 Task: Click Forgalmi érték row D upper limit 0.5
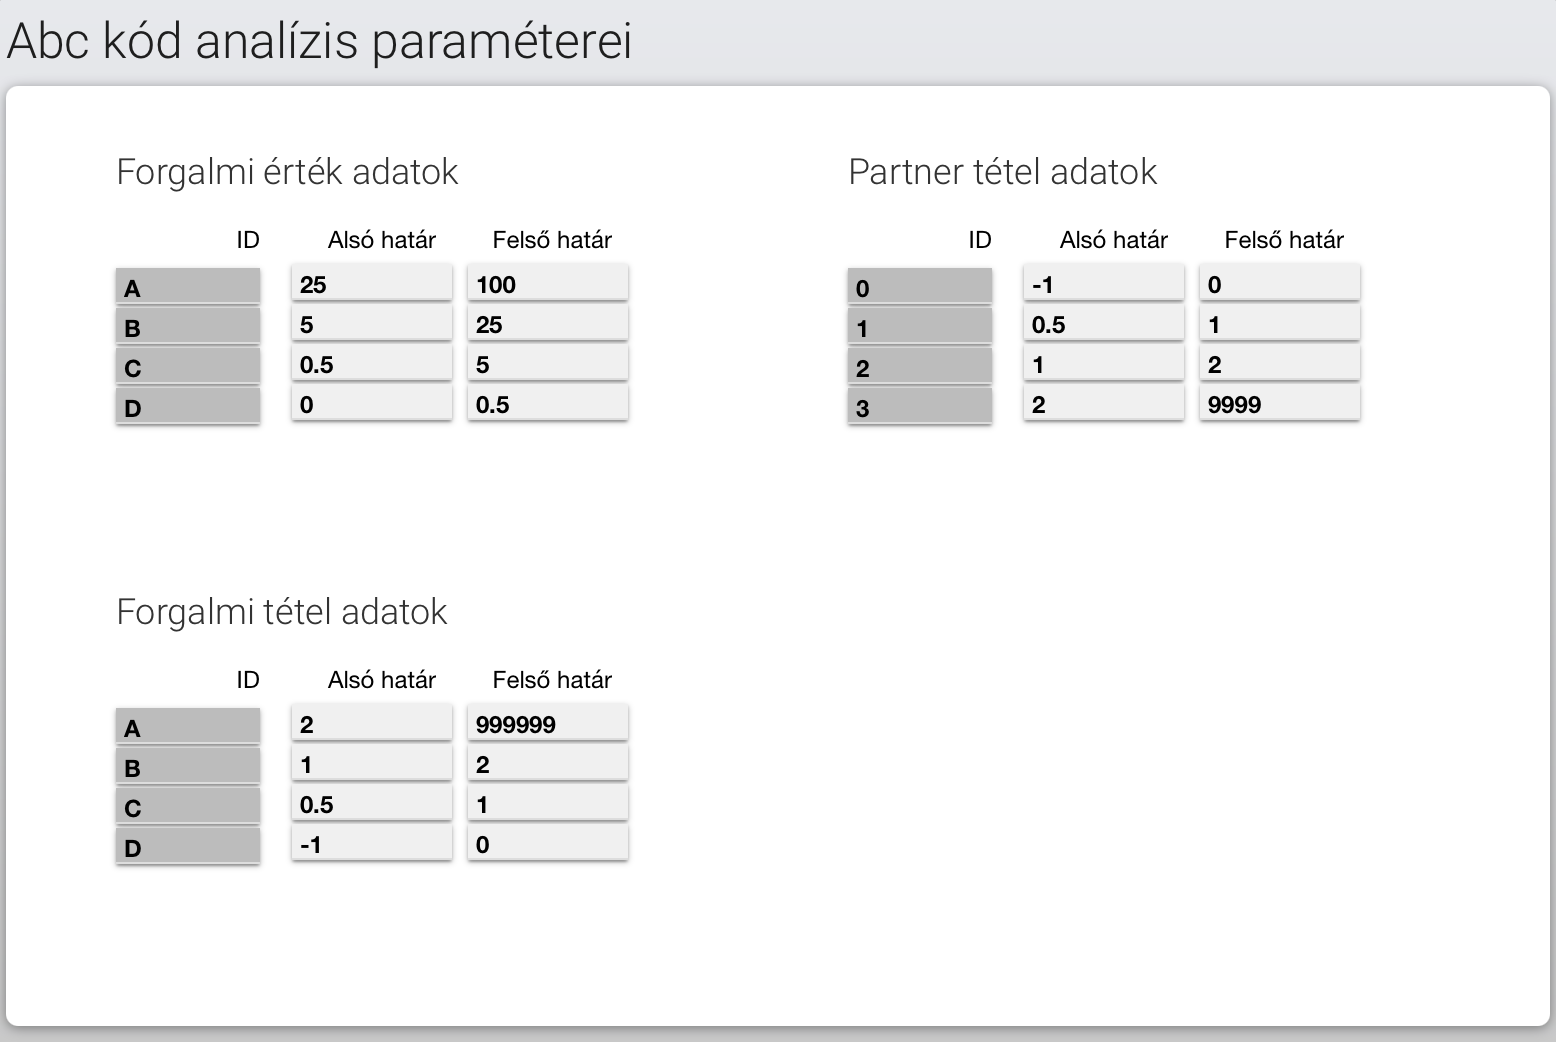pos(548,403)
